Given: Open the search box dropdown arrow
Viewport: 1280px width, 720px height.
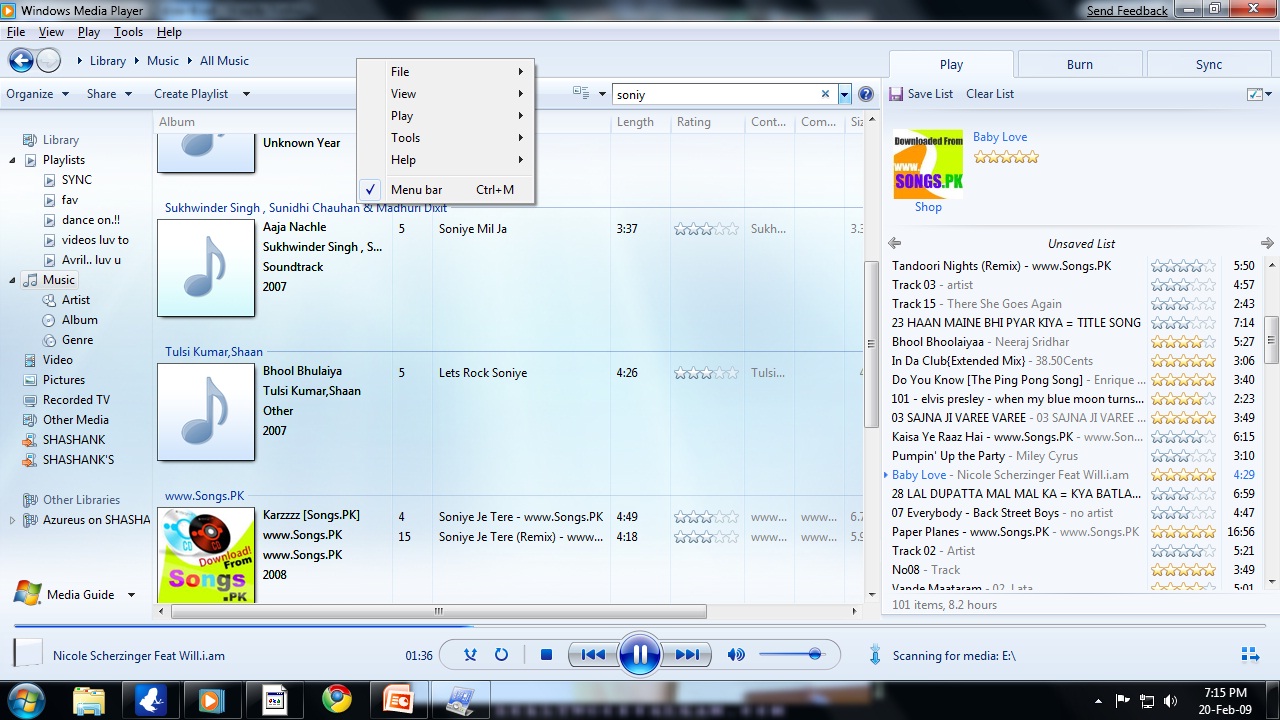Looking at the screenshot, I should [x=844, y=94].
